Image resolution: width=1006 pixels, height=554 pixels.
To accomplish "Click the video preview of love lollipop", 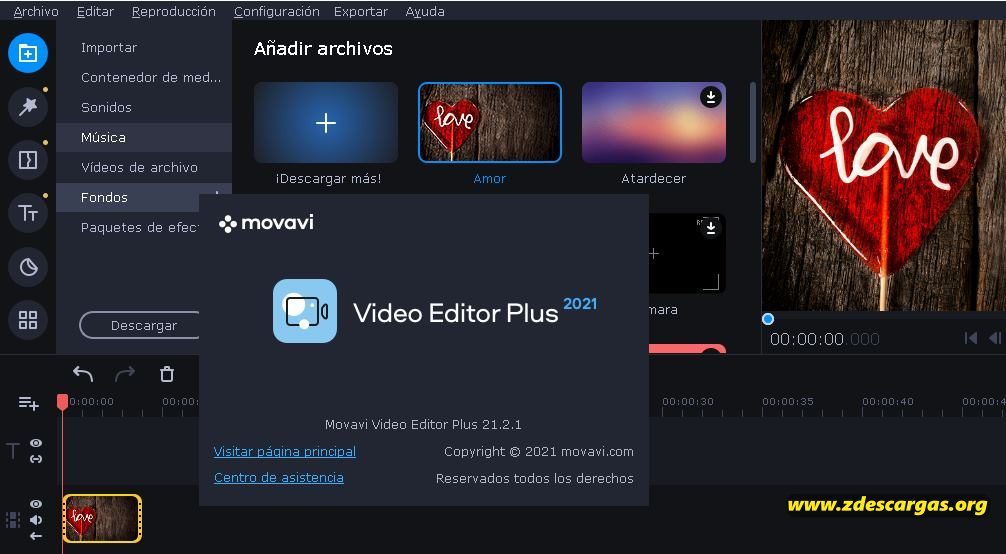I will click(x=883, y=166).
